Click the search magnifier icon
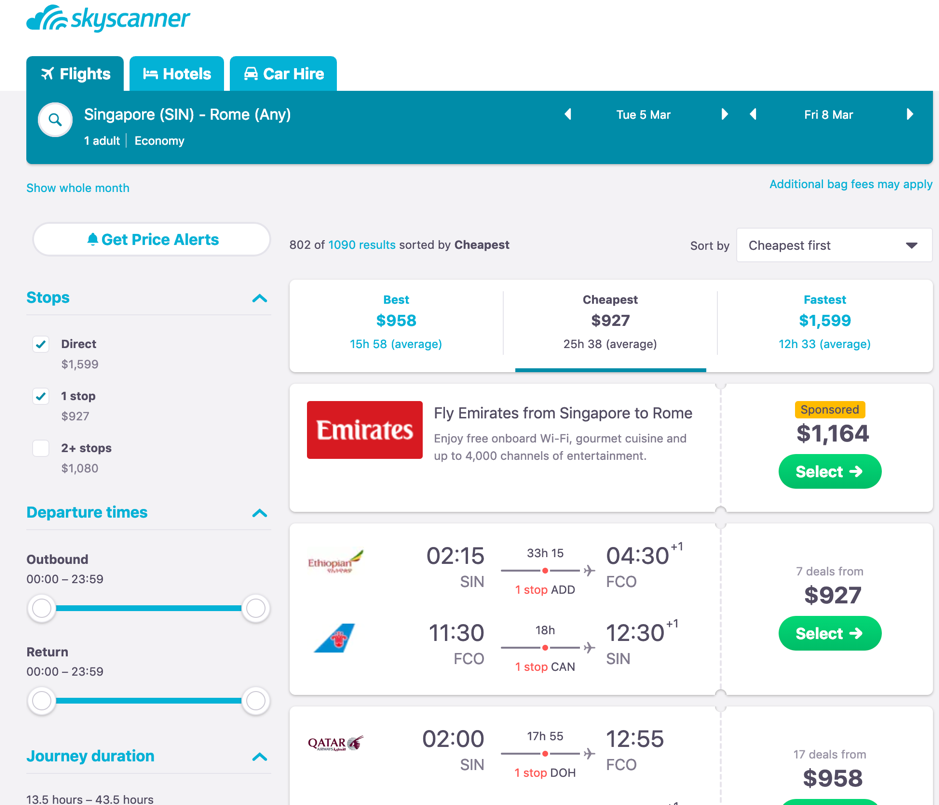The width and height of the screenshot is (939, 805). point(55,120)
